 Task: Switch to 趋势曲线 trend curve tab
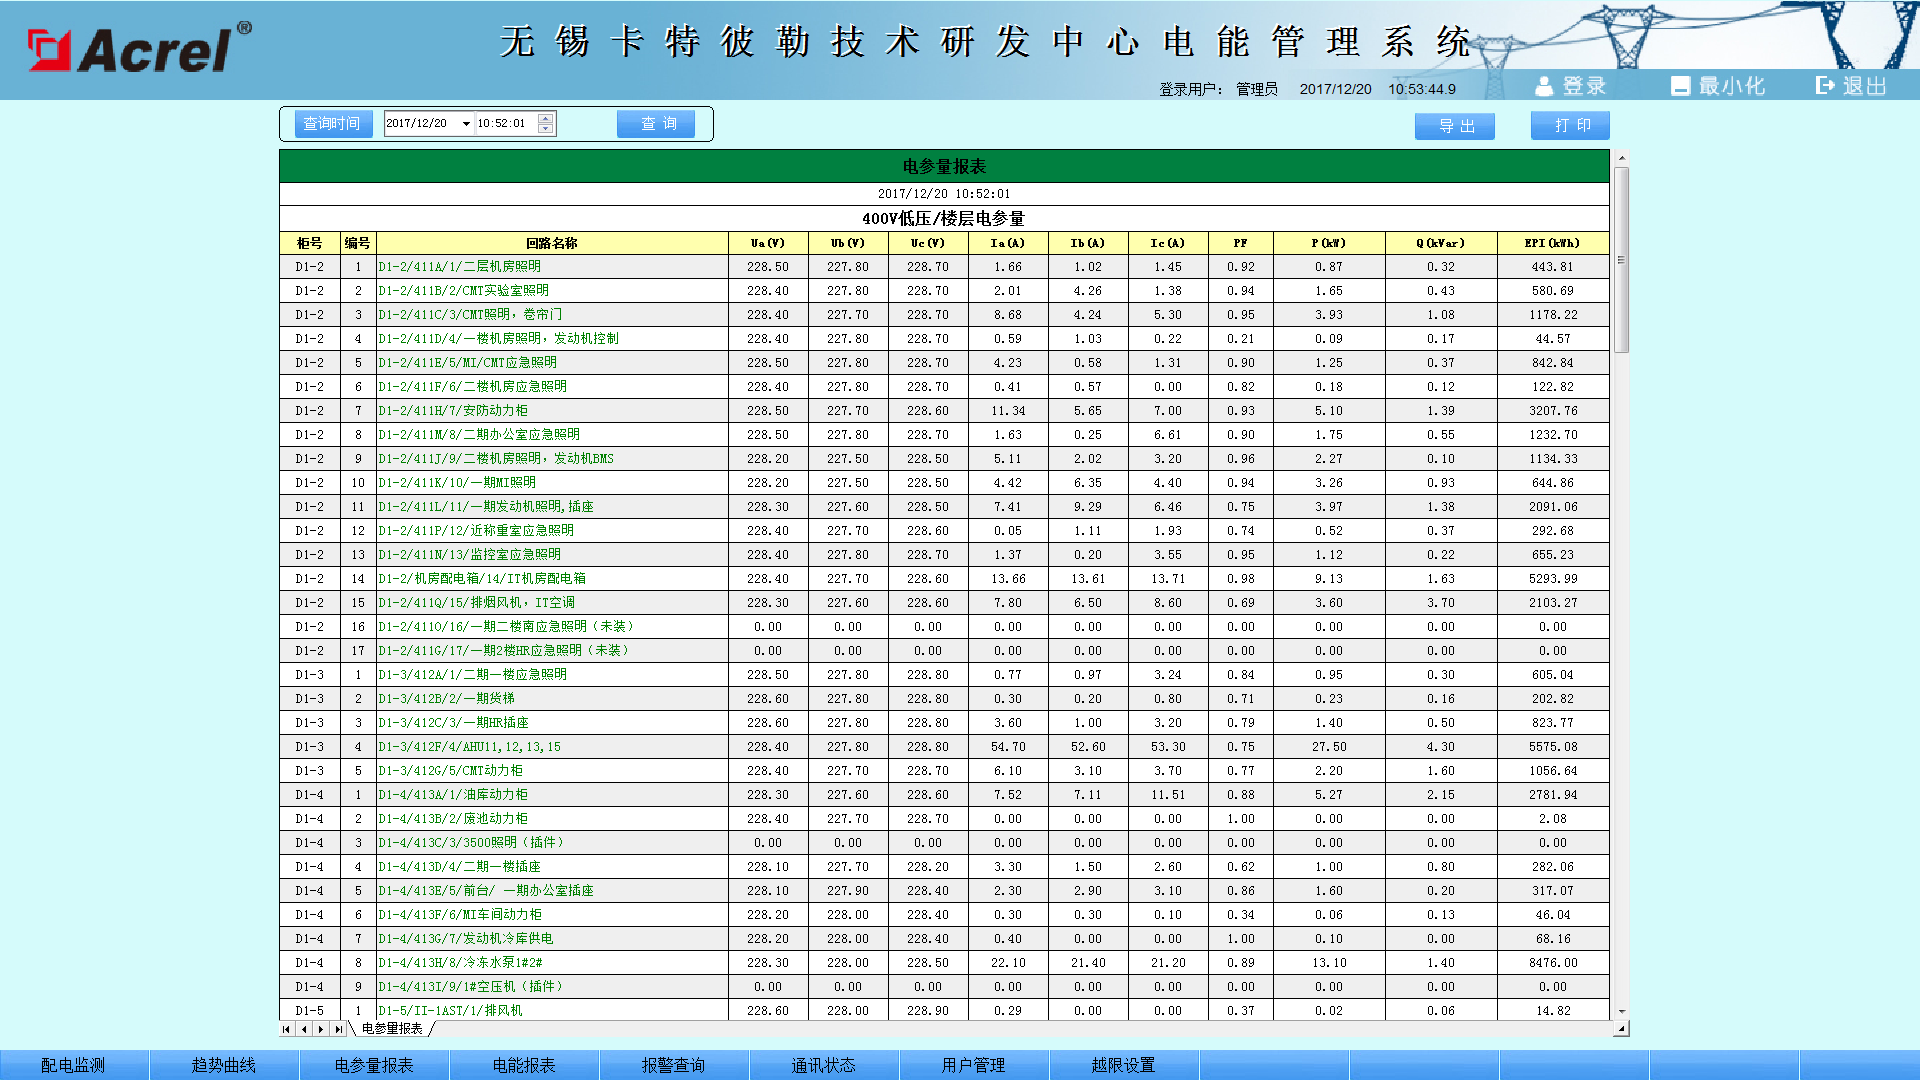[224, 1065]
